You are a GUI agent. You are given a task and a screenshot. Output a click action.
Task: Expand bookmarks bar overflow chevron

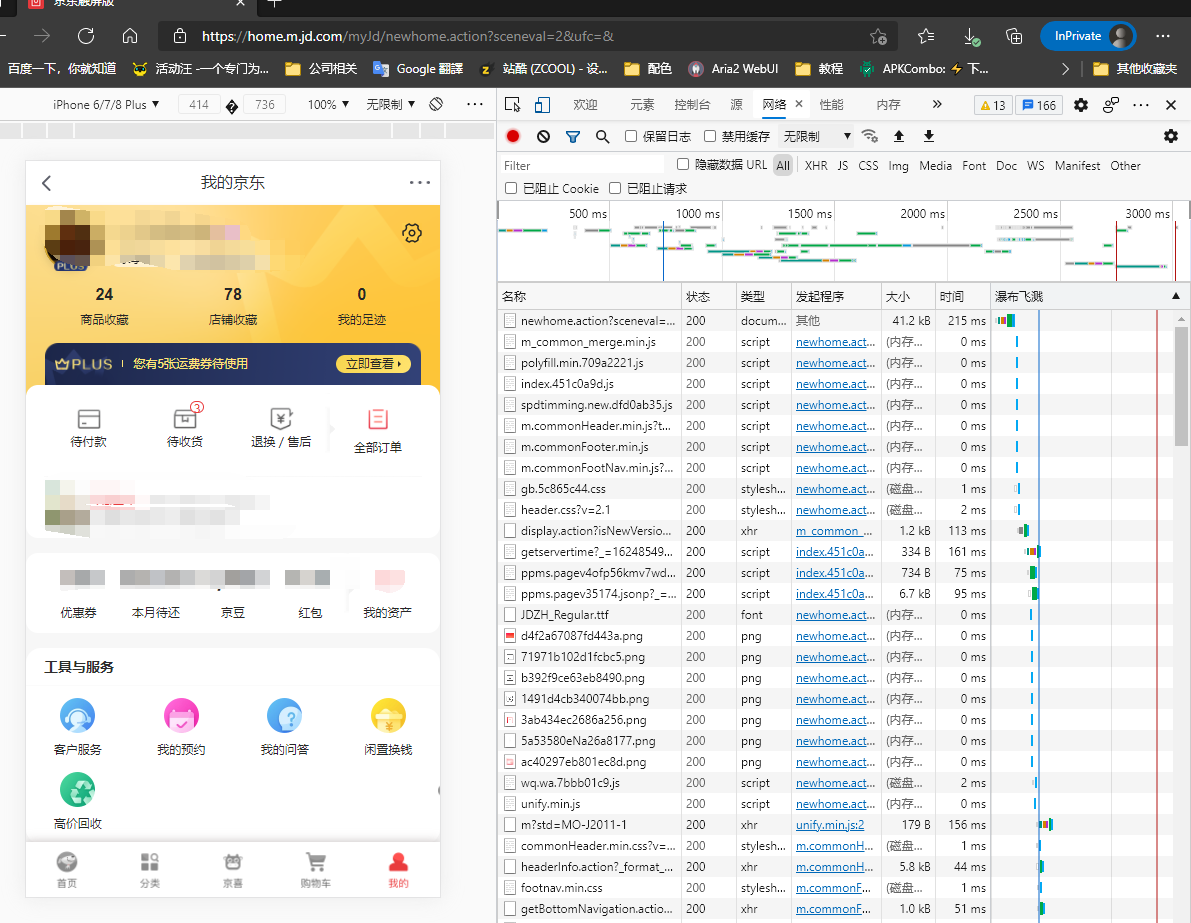(1065, 68)
